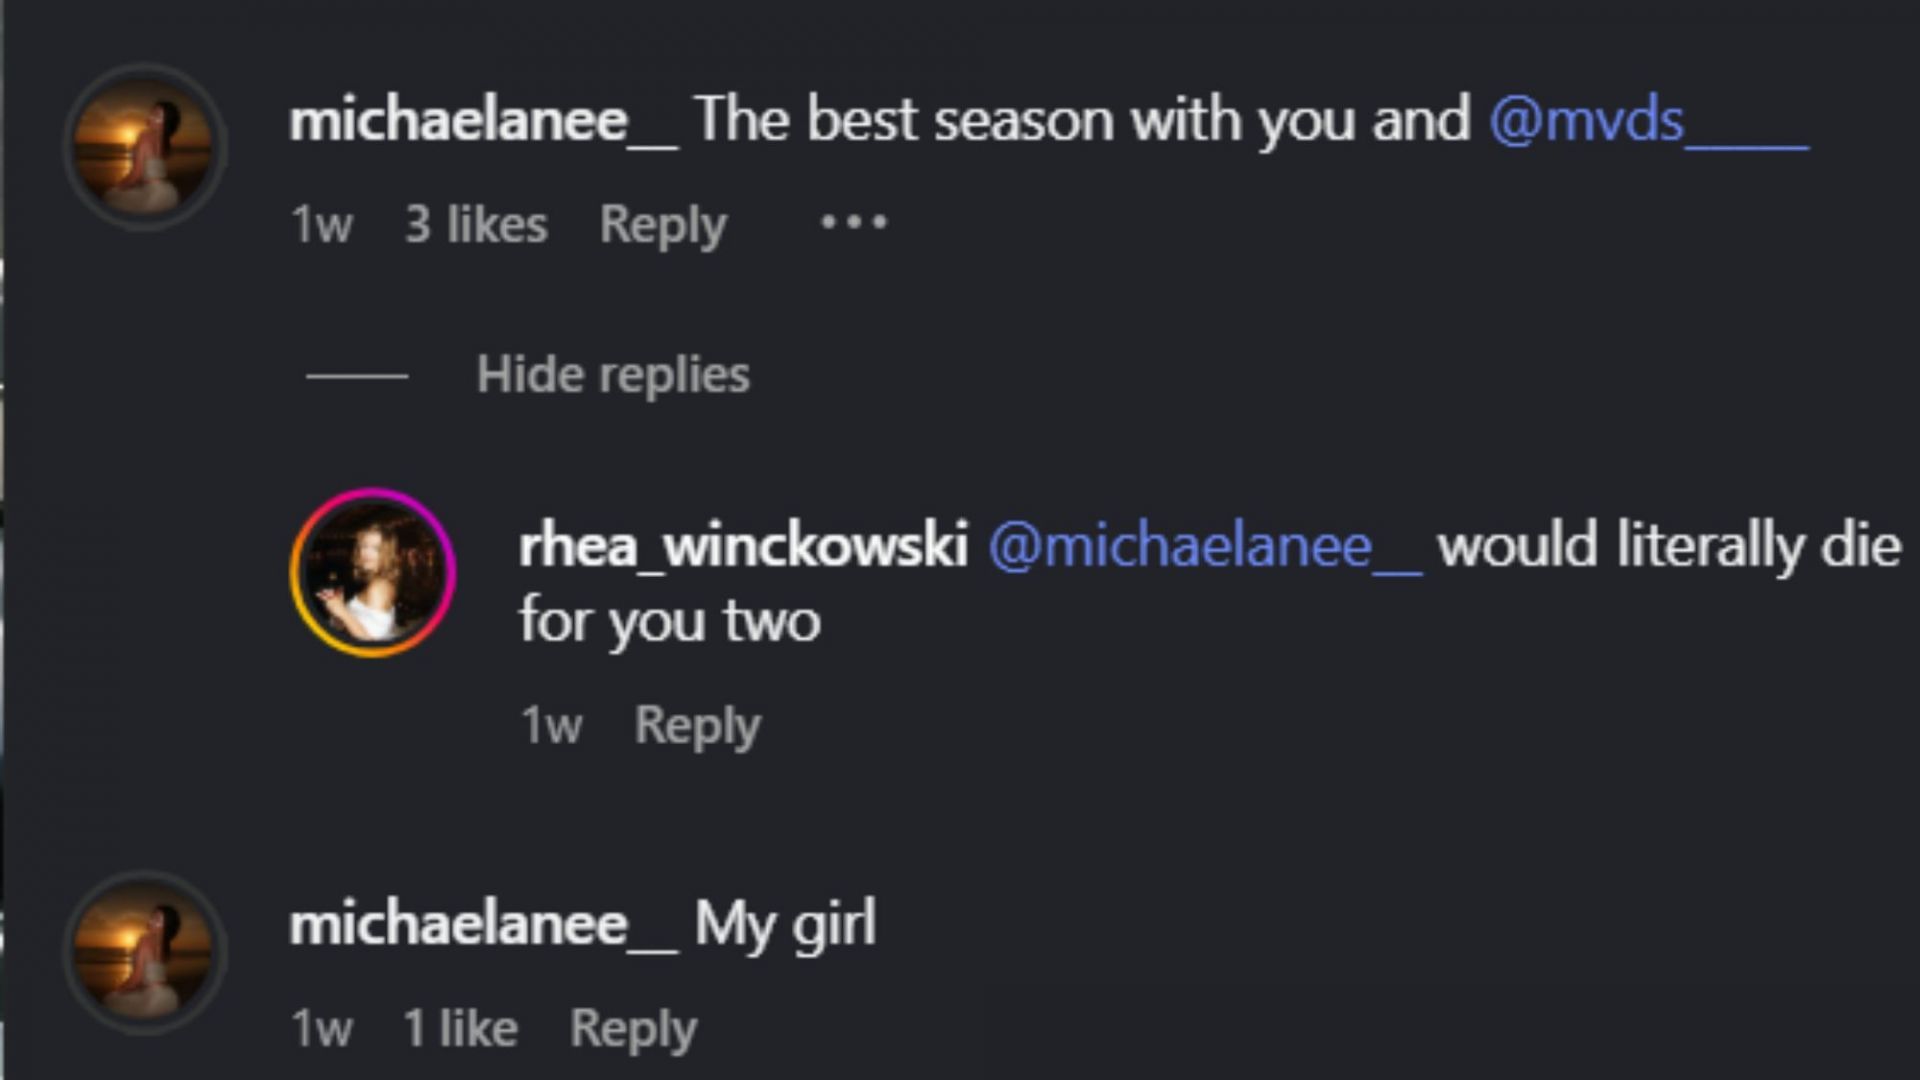Reply to rhea_winckowski's comment
This screenshot has width=1920, height=1080.
click(698, 726)
